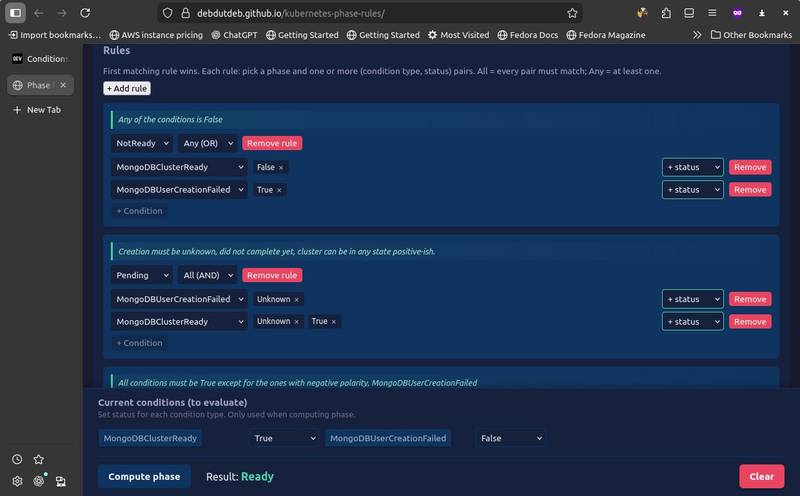Click the + Add rule button
This screenshot has height=496, width=800.
tap(127, 89)
